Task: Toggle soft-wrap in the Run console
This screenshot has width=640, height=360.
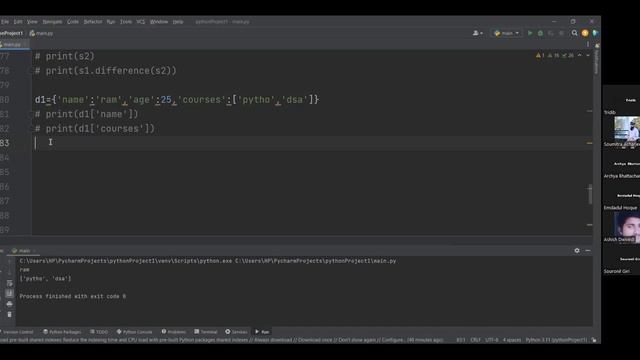Action: (9, 283)
